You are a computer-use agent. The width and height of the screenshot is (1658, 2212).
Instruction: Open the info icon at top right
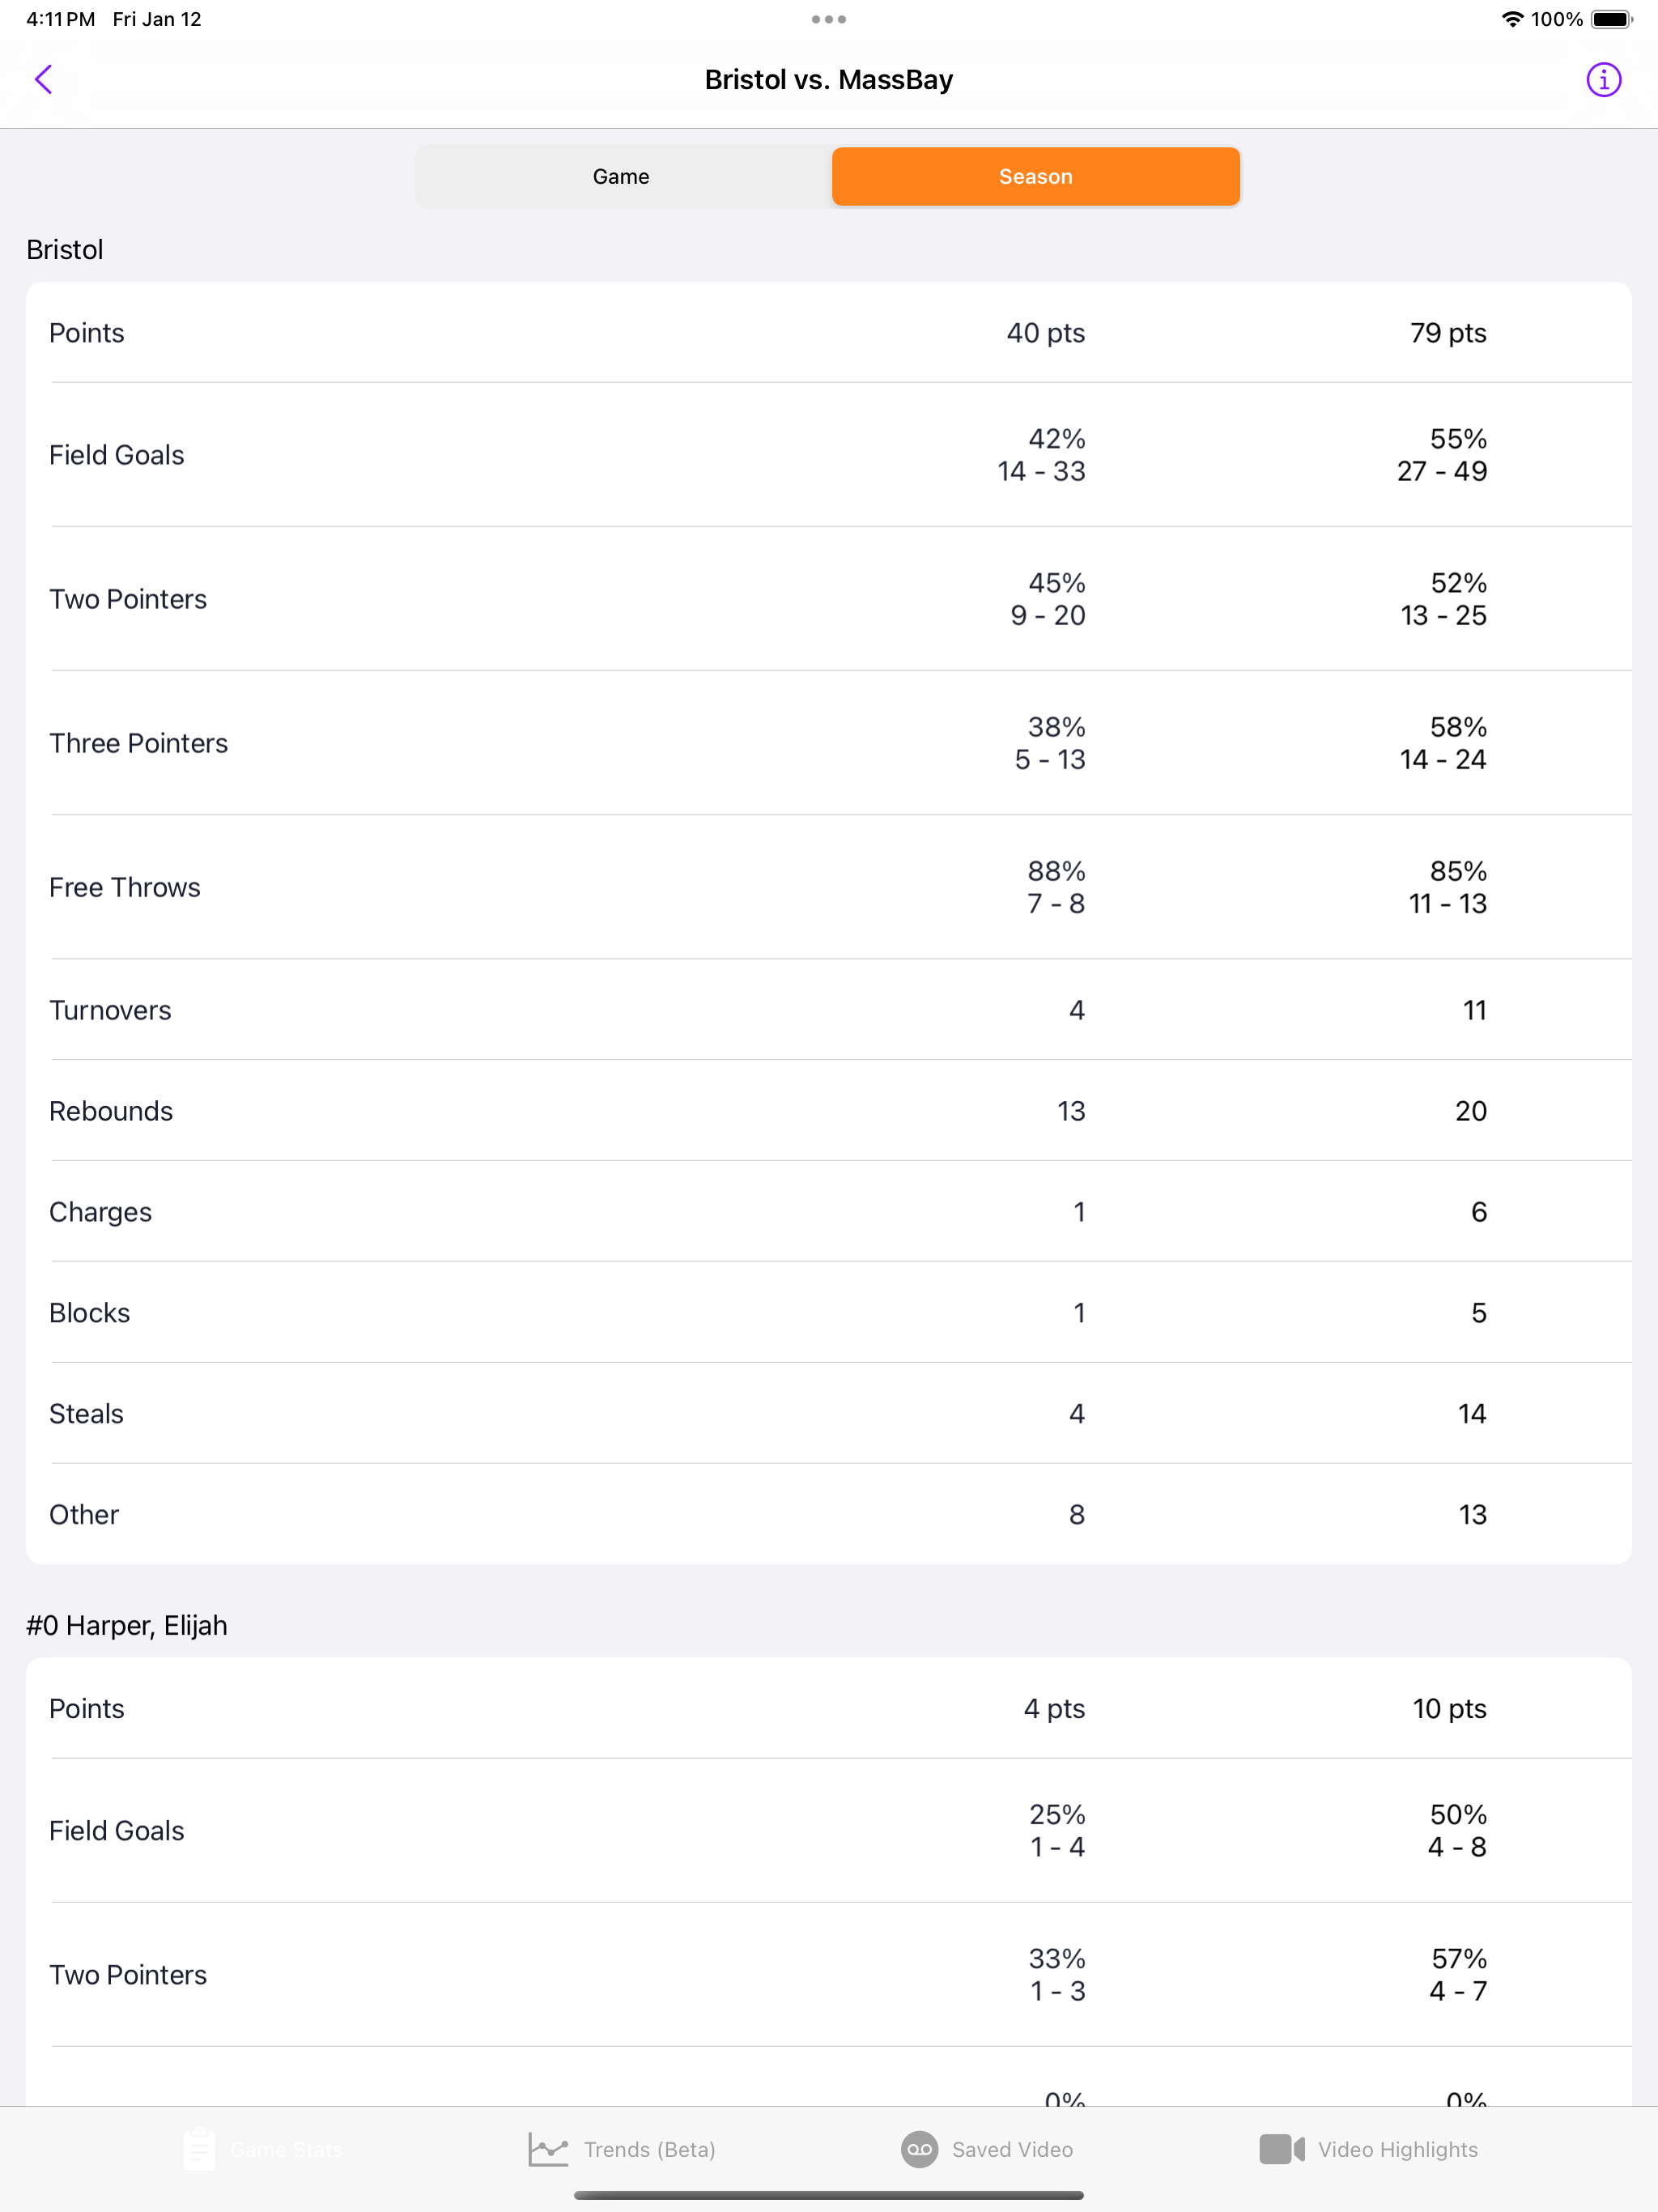(1603, 79)
